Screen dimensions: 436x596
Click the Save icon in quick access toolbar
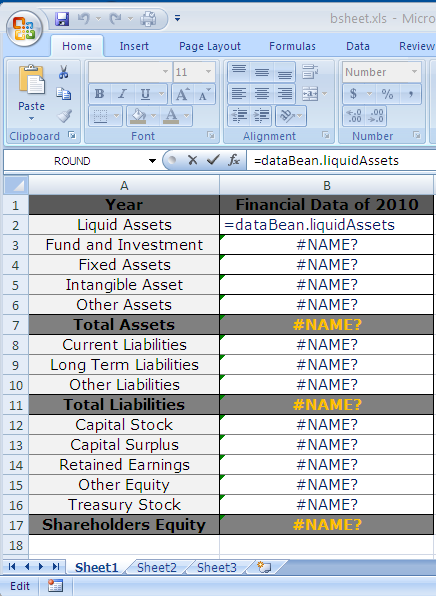tap(62, 19)
